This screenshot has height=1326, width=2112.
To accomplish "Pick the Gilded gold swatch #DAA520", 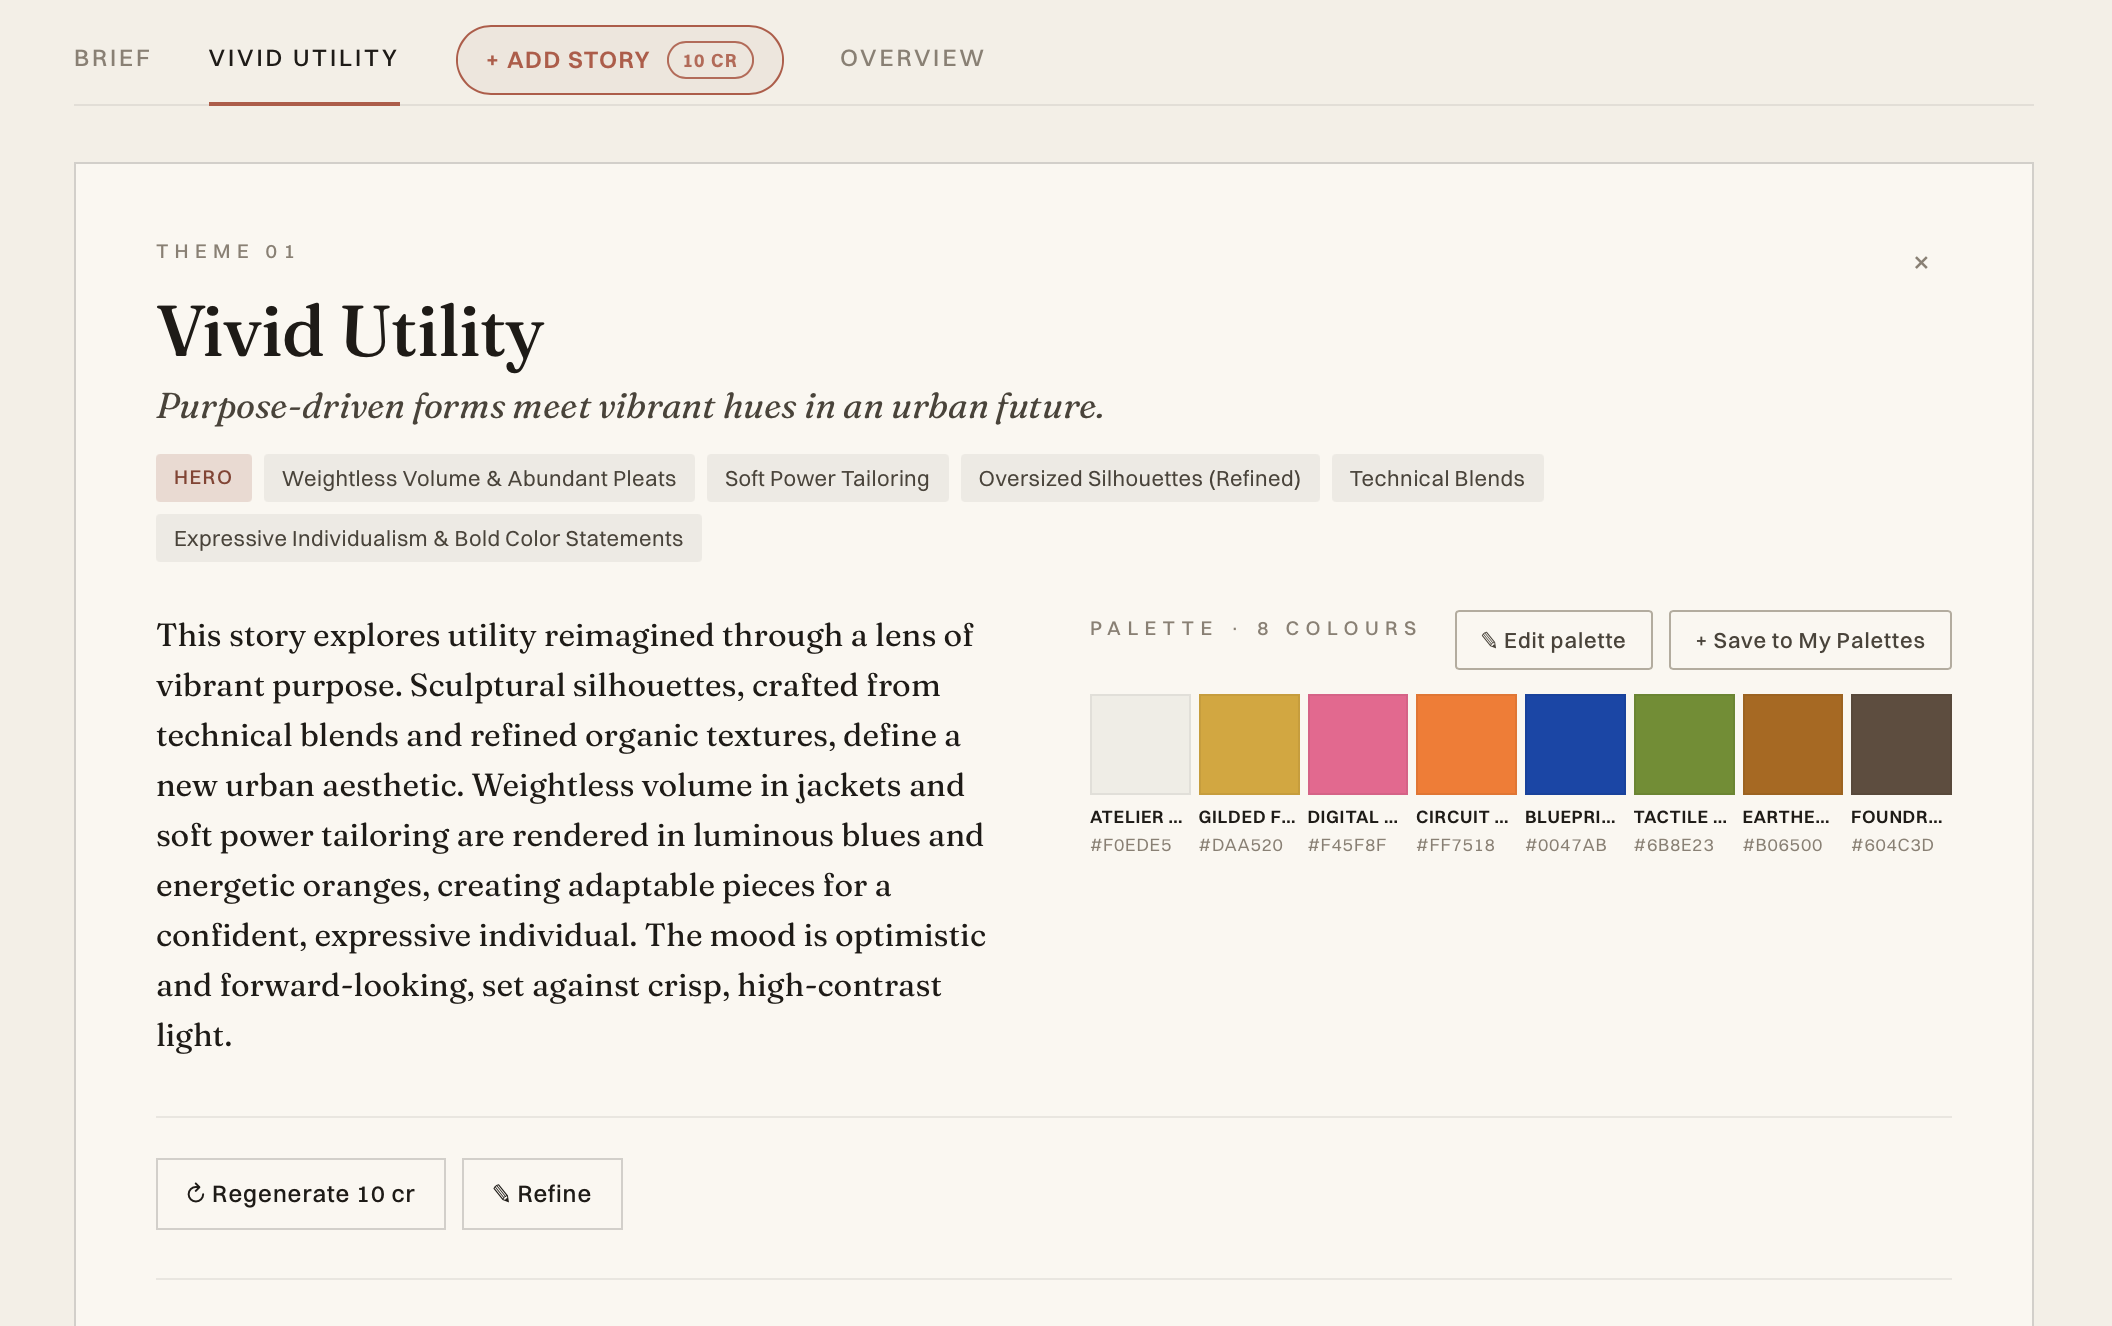I will click(x=1249, y=744).
